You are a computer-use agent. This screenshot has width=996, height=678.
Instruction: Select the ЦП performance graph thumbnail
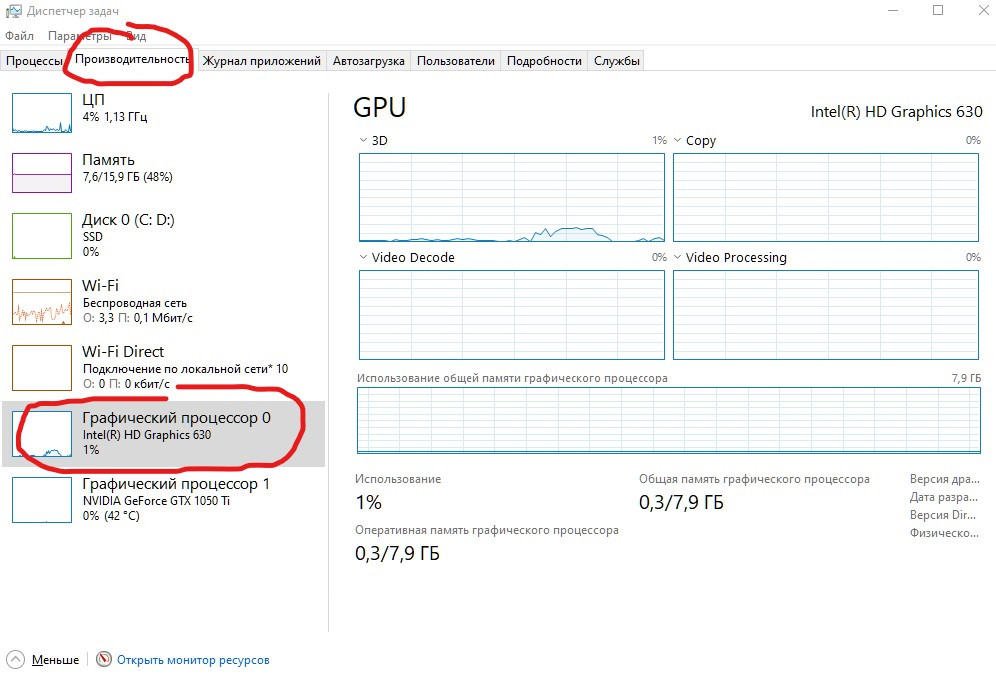[x=42, y=113]
